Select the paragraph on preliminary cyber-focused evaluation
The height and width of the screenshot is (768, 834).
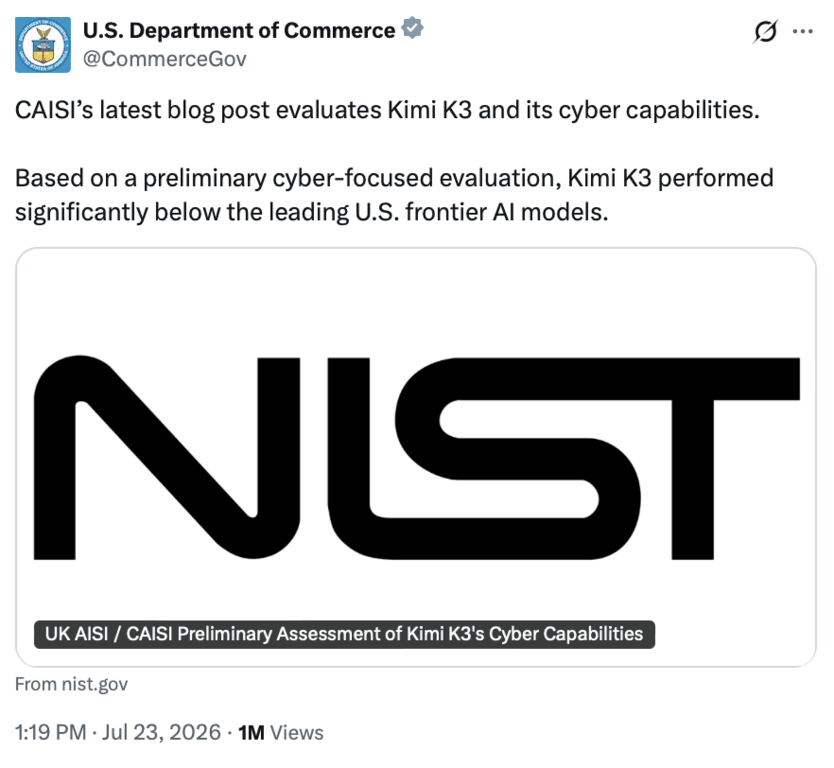394,195
